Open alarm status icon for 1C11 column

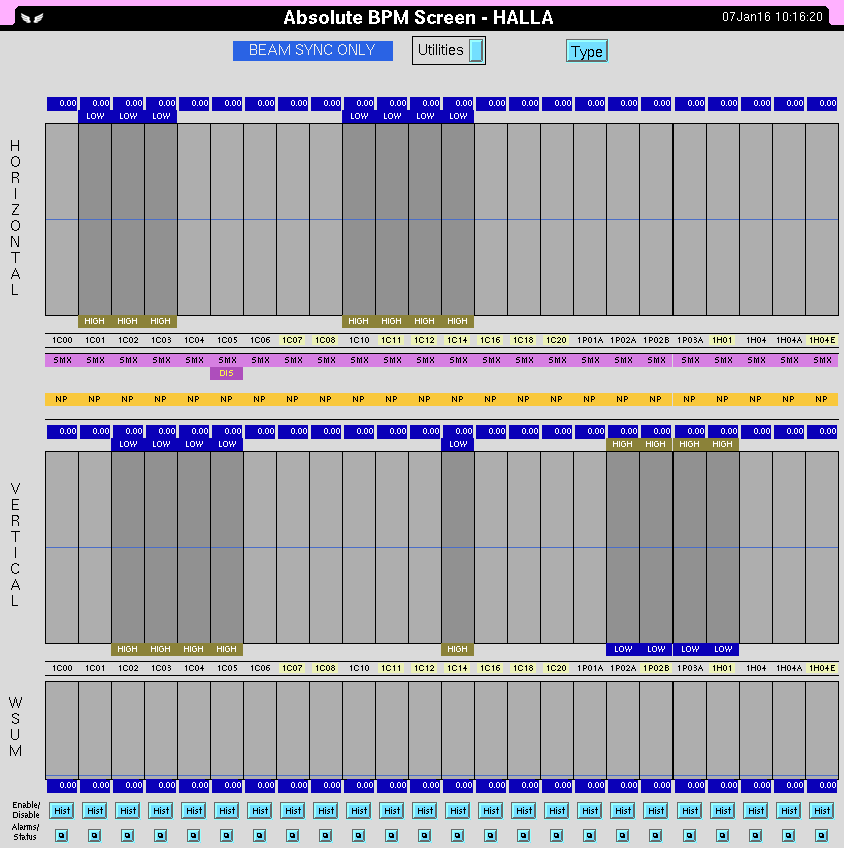pyautogui.click(x=391, y=836)
